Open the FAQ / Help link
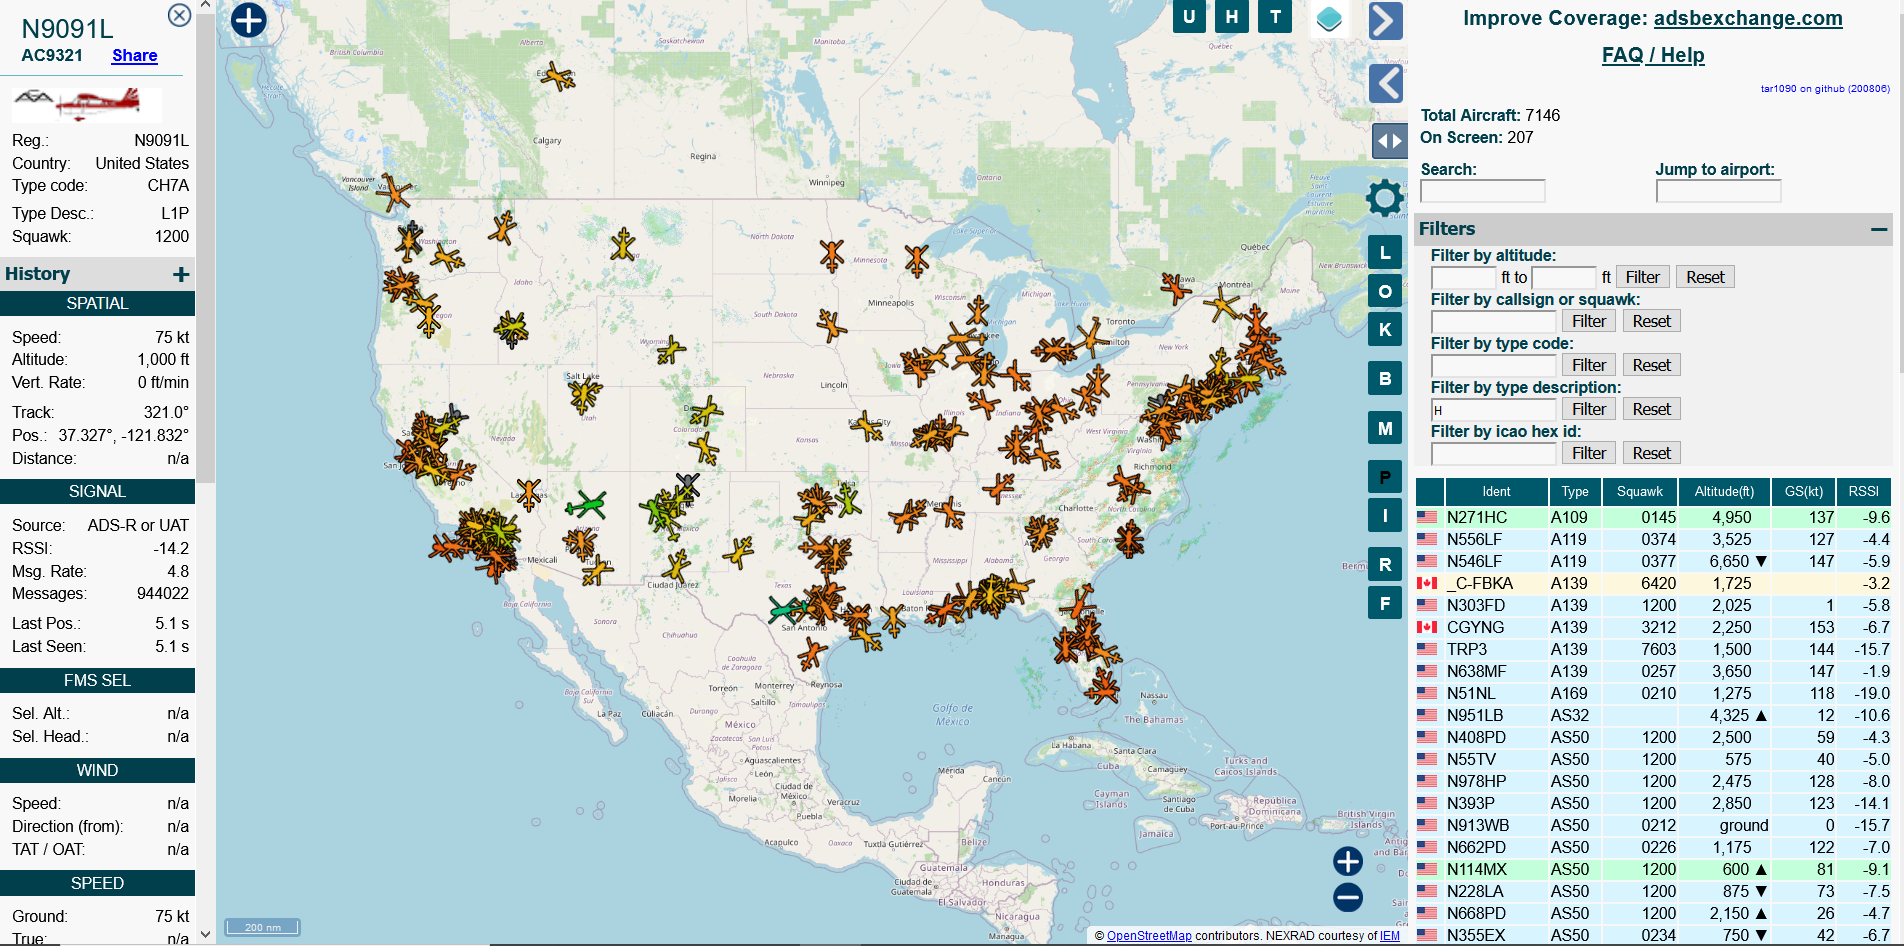1904x946 pixels. 1653,55
